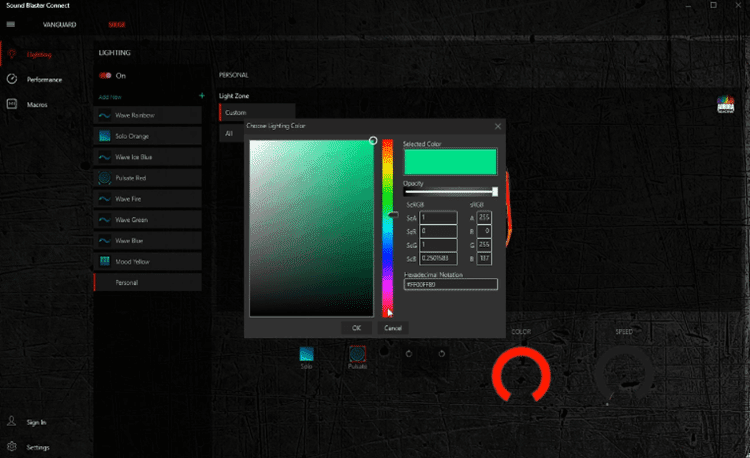The height and width of the screenshot is (458, 750).
Task: Switch to the VANGUARD device tab
Action: click(62, 22)
